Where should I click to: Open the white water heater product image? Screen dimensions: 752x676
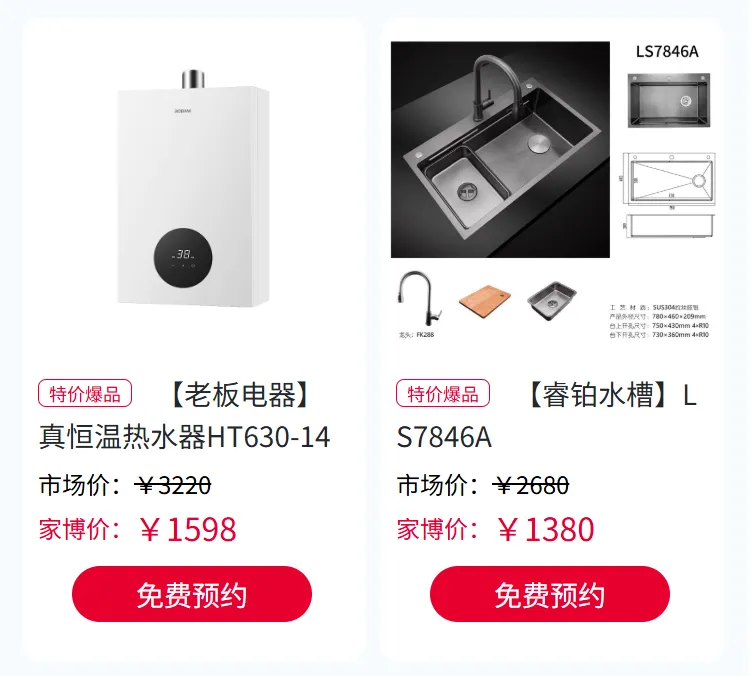coord(193,188)
